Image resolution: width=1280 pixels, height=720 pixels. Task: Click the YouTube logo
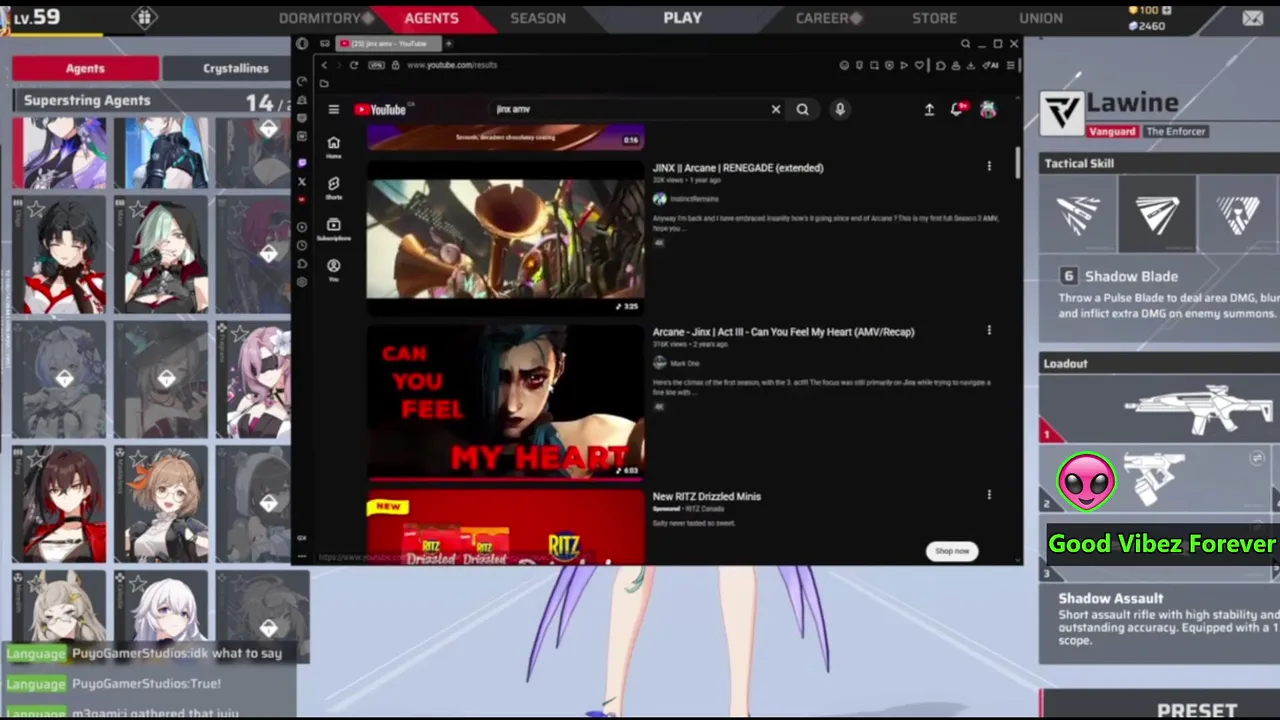pyautogui.click(x=380, y=110)
